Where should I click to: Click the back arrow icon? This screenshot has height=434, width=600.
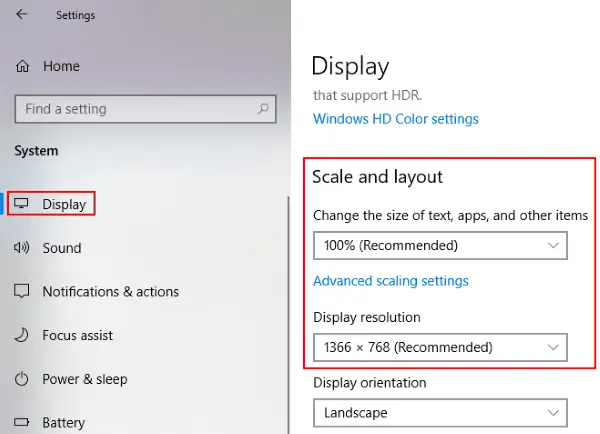(x=21, y=14)
